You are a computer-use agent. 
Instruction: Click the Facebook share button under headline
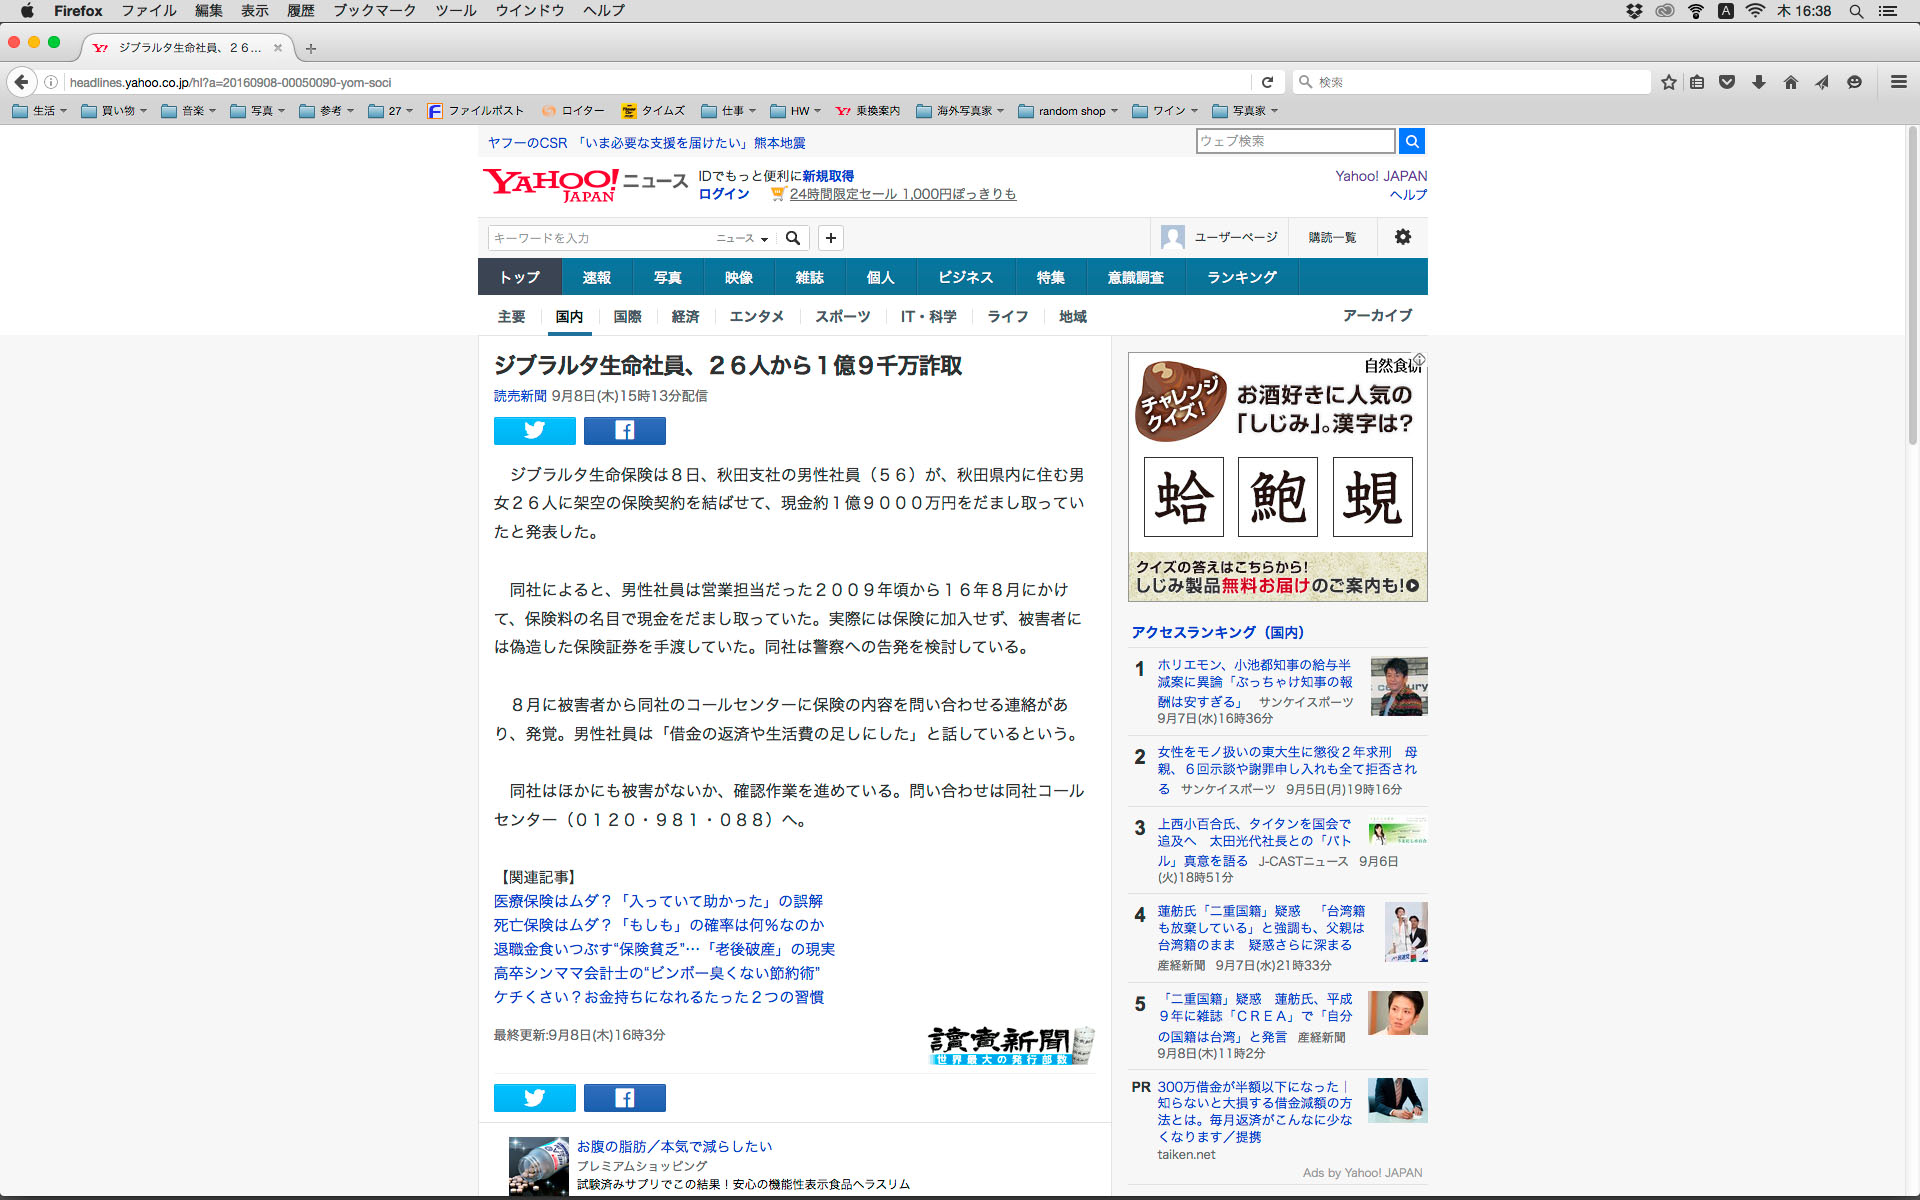(x=624, y=431)
